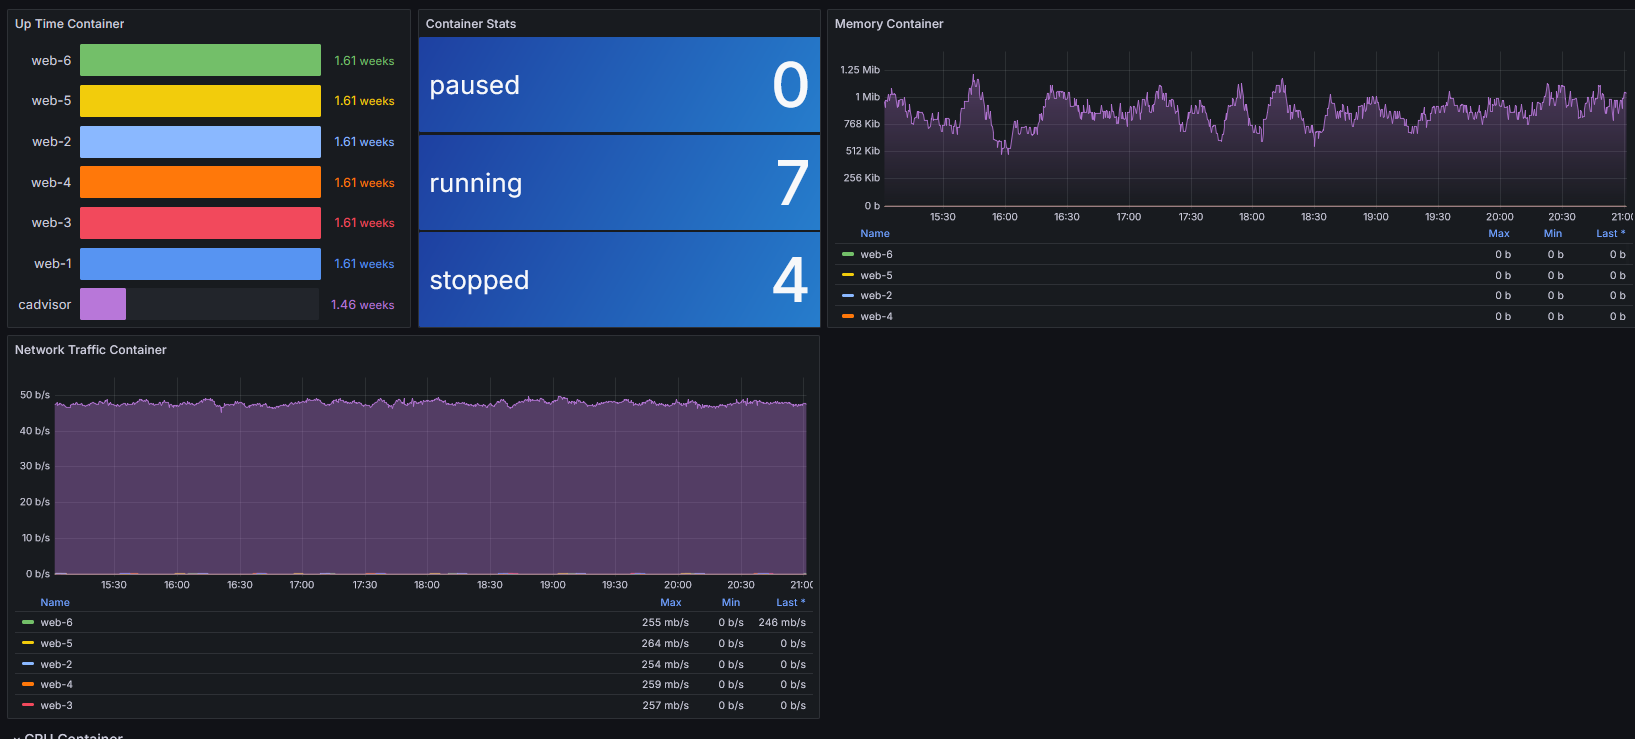Image resolution: width=1635 pixels, height=739 pixels.
Task: Toggle web-2 series in Memory Container legend
Action: click(x=876, y=296)
